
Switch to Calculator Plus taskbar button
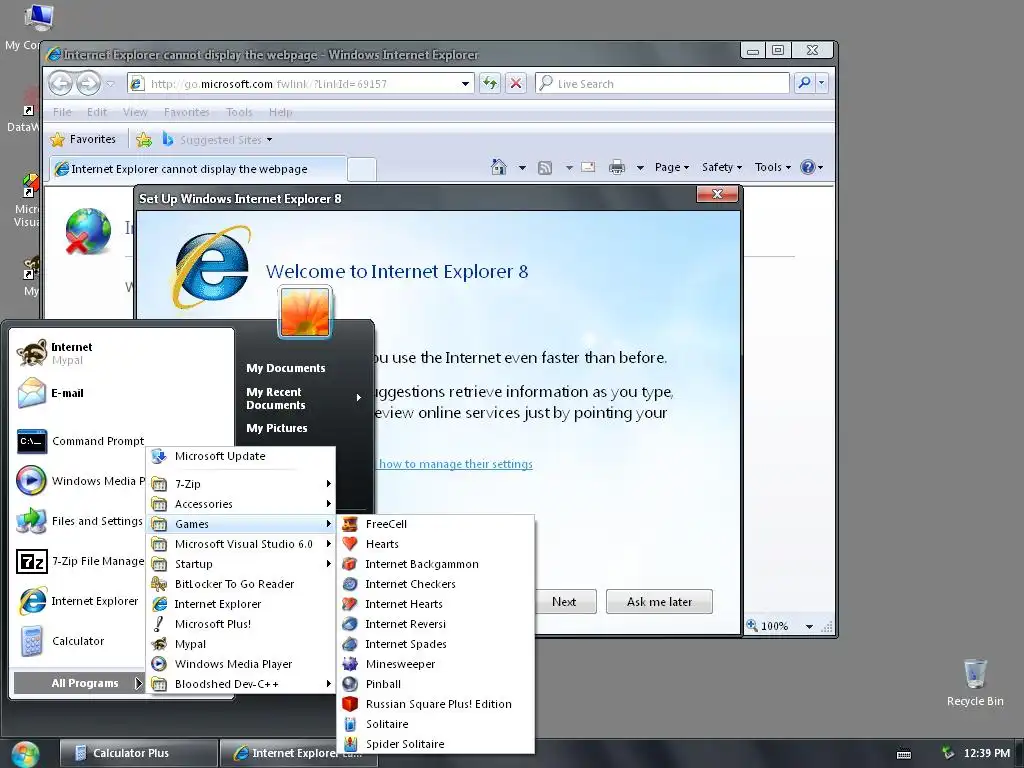tap(138, 753)
